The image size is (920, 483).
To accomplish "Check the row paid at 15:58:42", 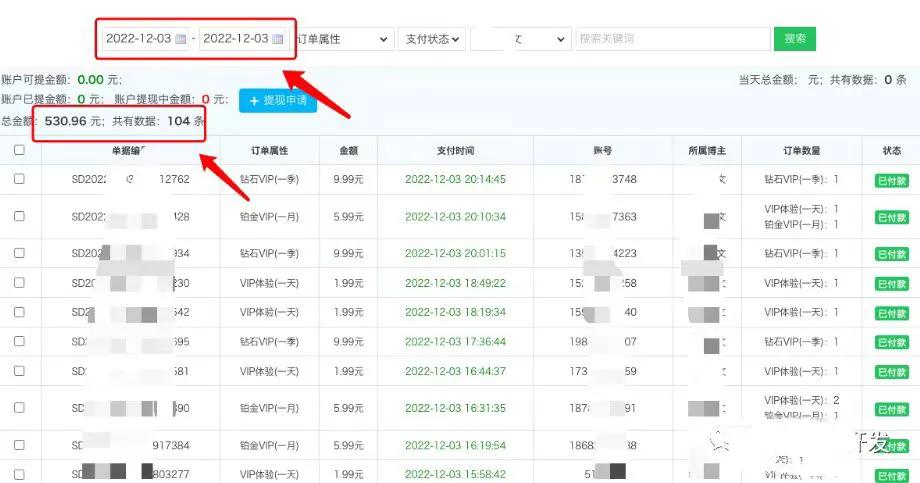I will pos(19,474).
